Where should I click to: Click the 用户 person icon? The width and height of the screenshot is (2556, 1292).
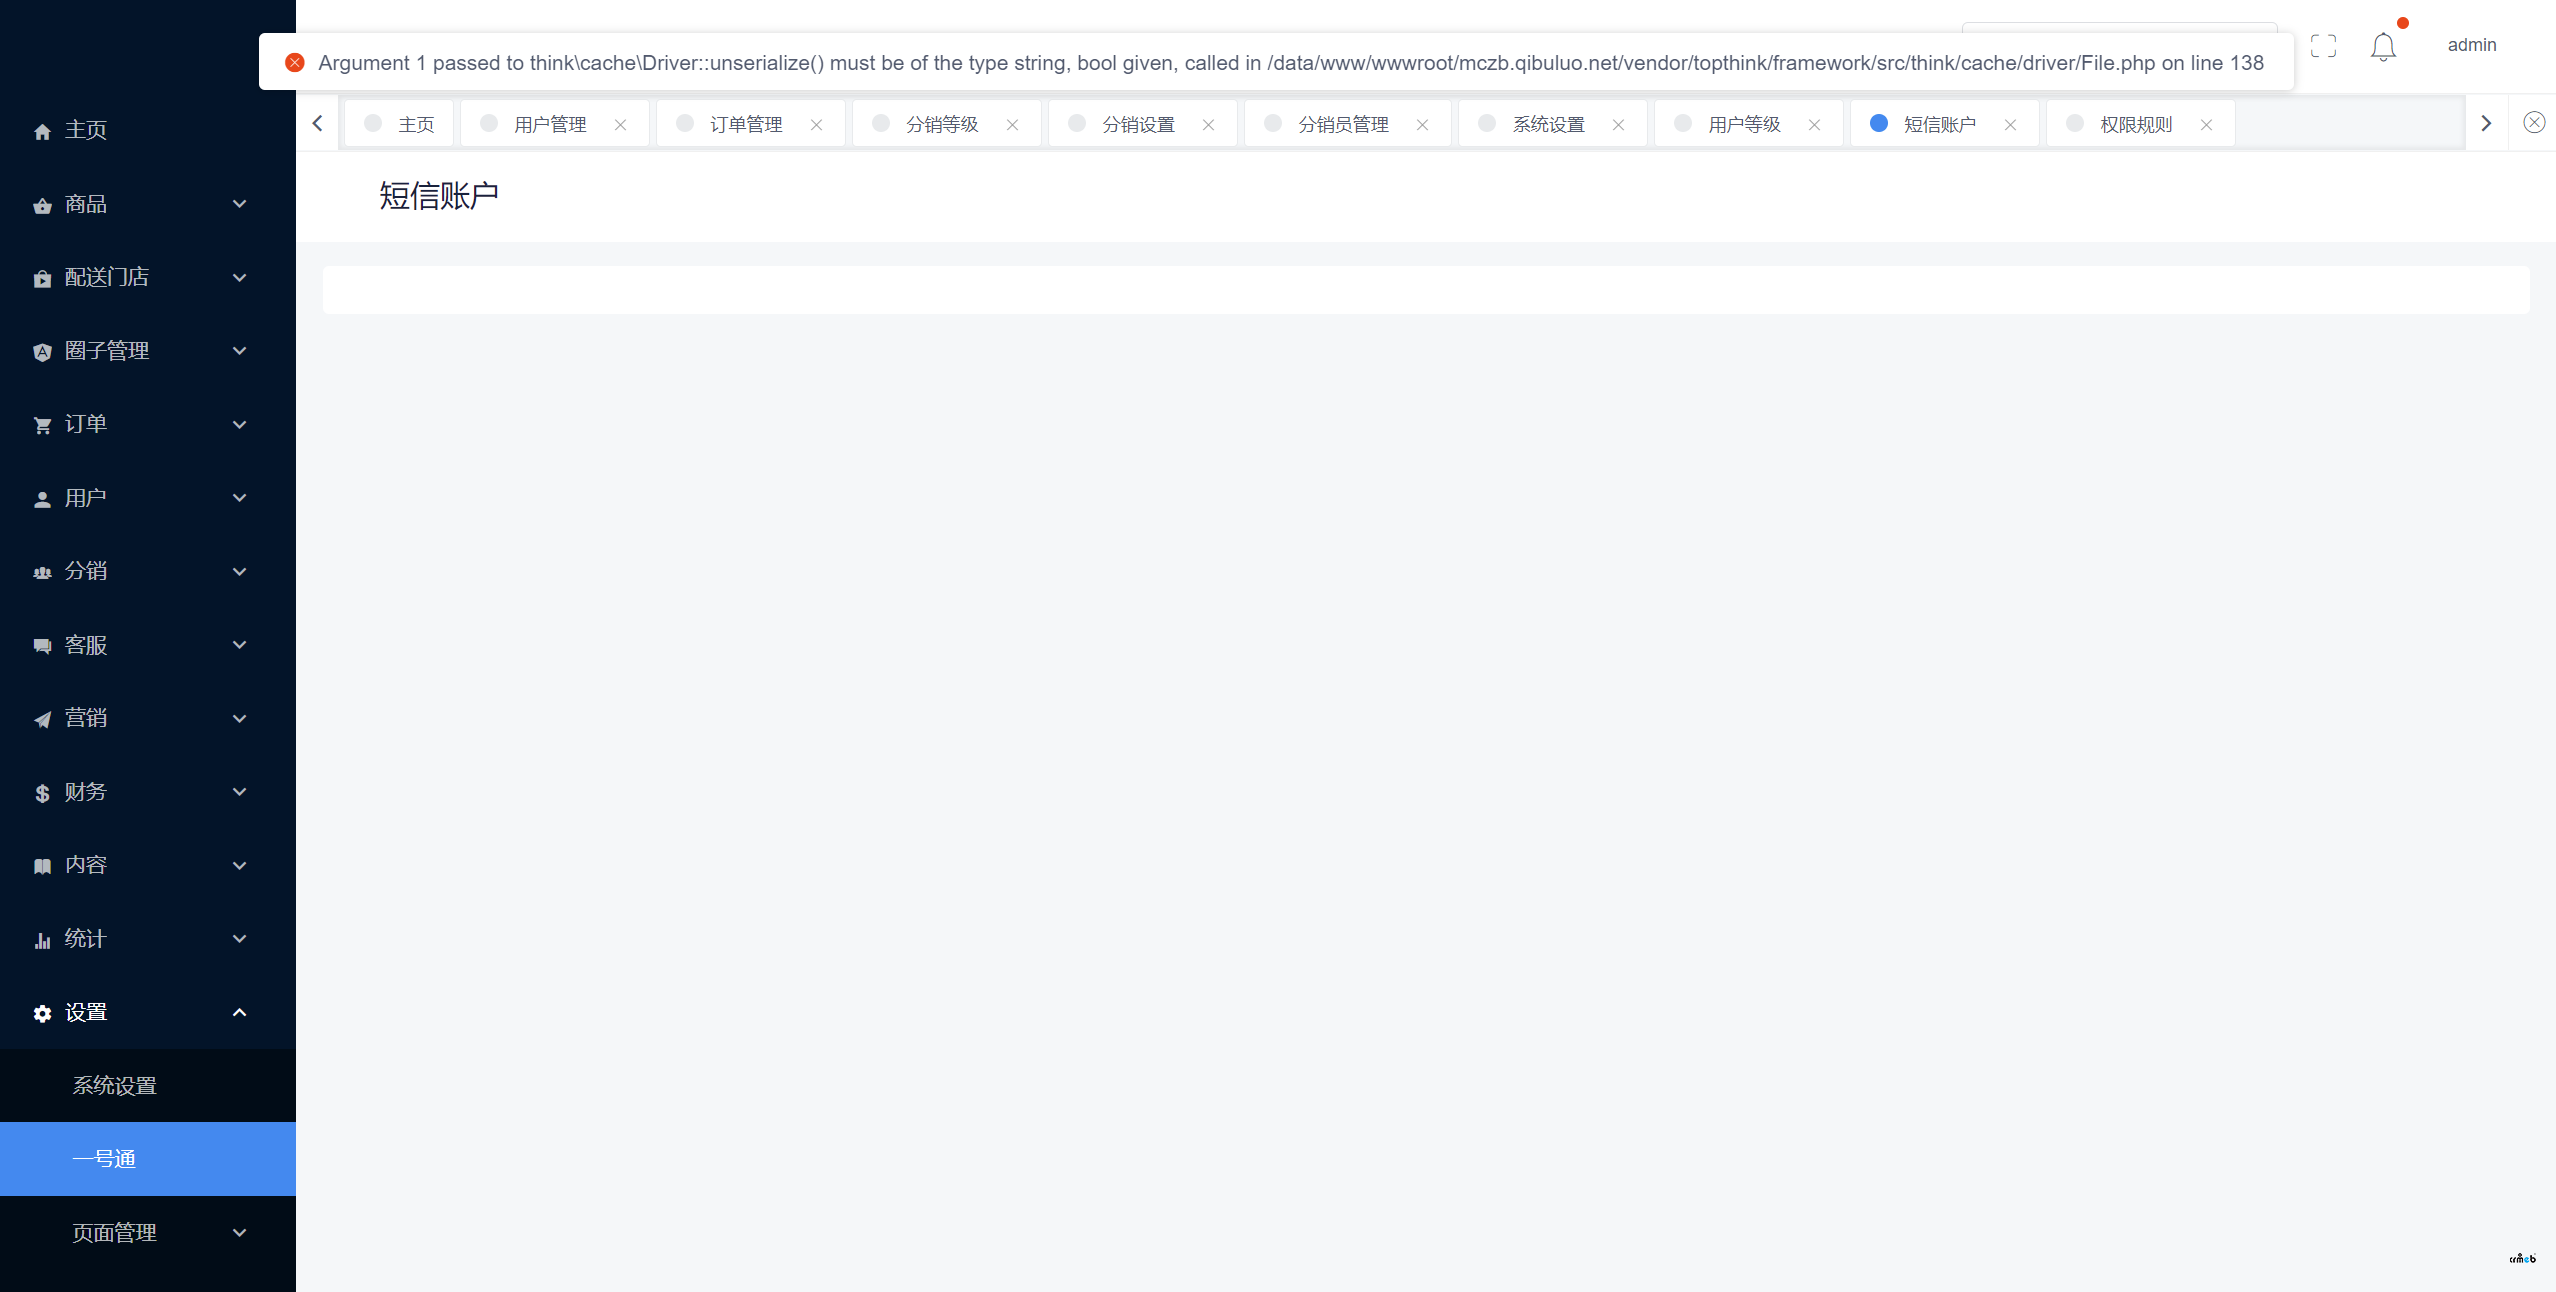click(42, 499)
